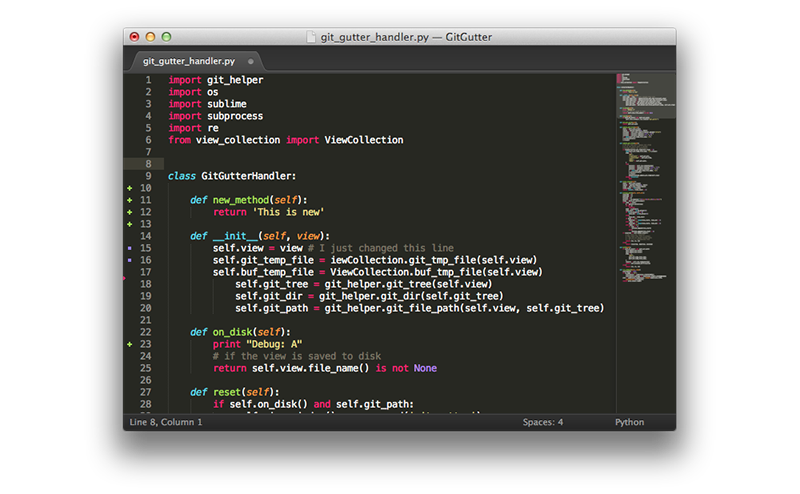Click 'class GitGutterHandler:' line
The height and width of the screenshot is (494, 800).
pos(232,176)
